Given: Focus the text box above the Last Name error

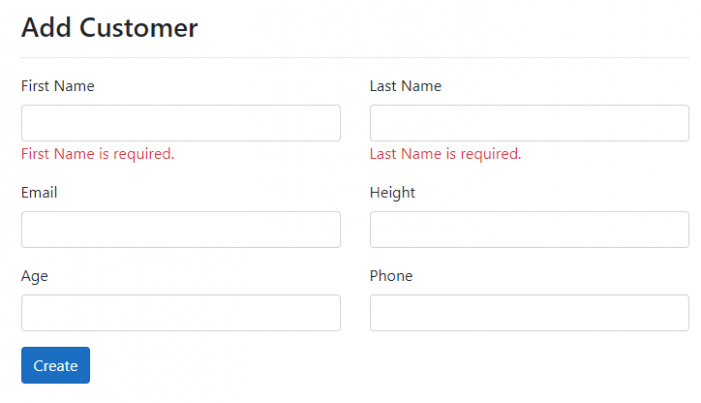Looking at the screenshot, I should (x=529, y=123).
